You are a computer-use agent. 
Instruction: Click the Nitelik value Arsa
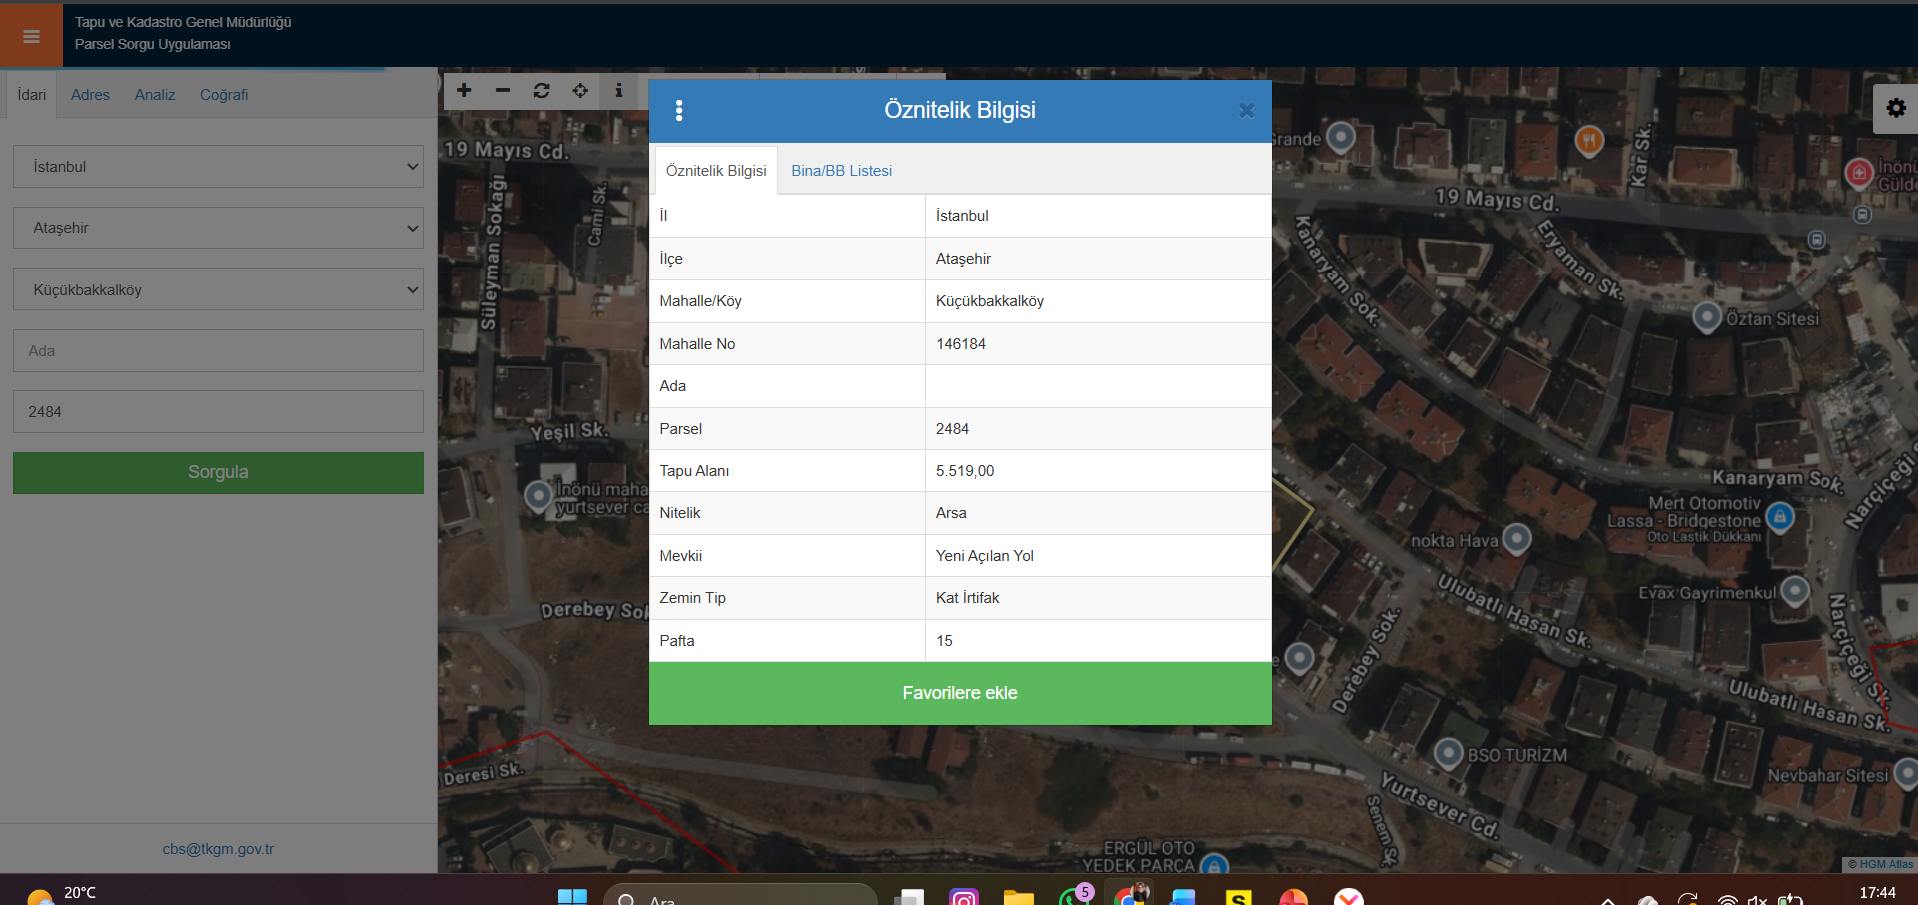point(951,513)
